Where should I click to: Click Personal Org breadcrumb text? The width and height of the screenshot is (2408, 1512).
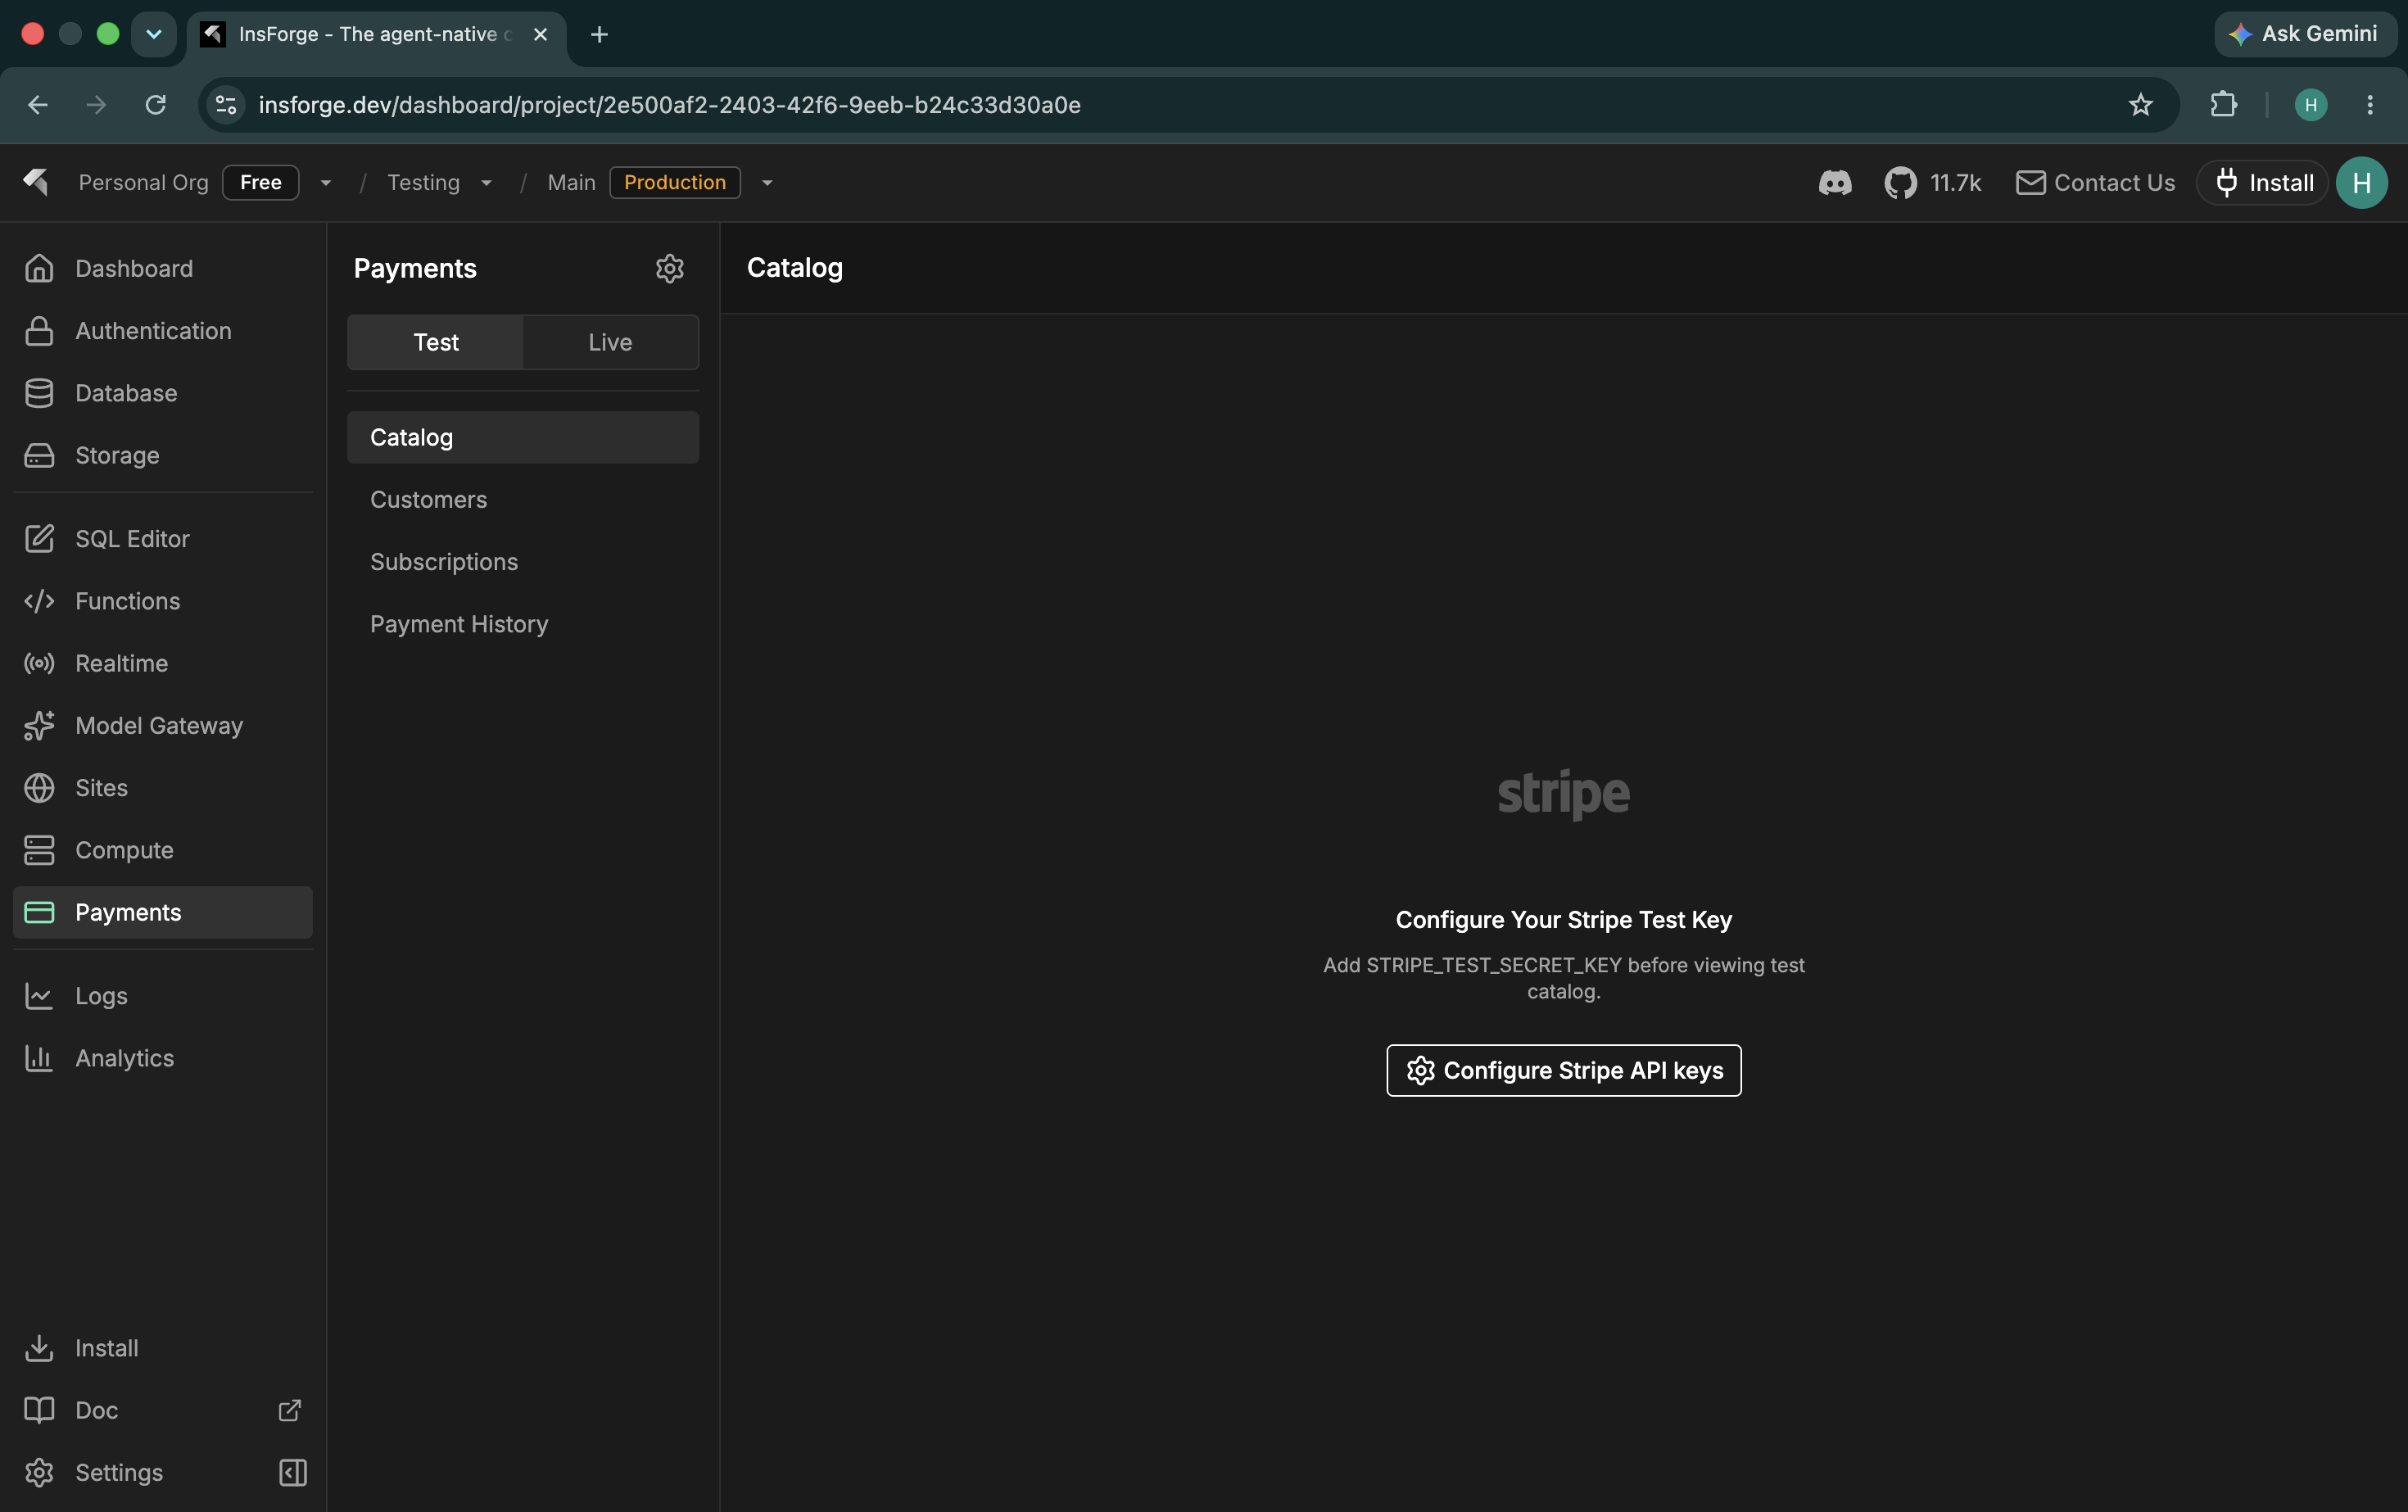[x=143, y=183]
